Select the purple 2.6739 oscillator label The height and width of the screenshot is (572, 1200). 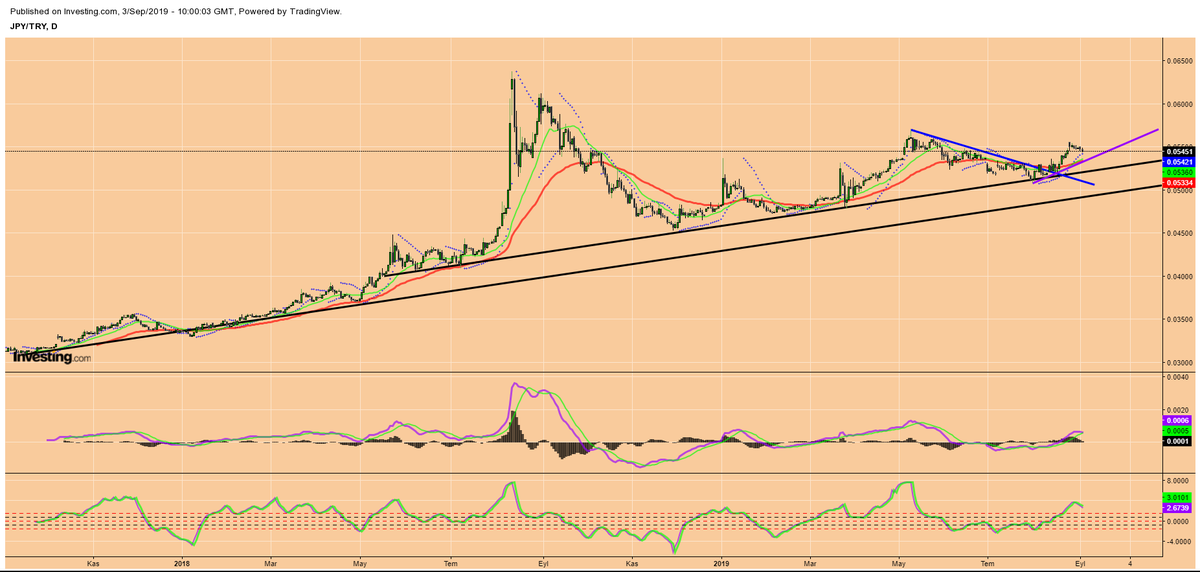pos(1176,508)
